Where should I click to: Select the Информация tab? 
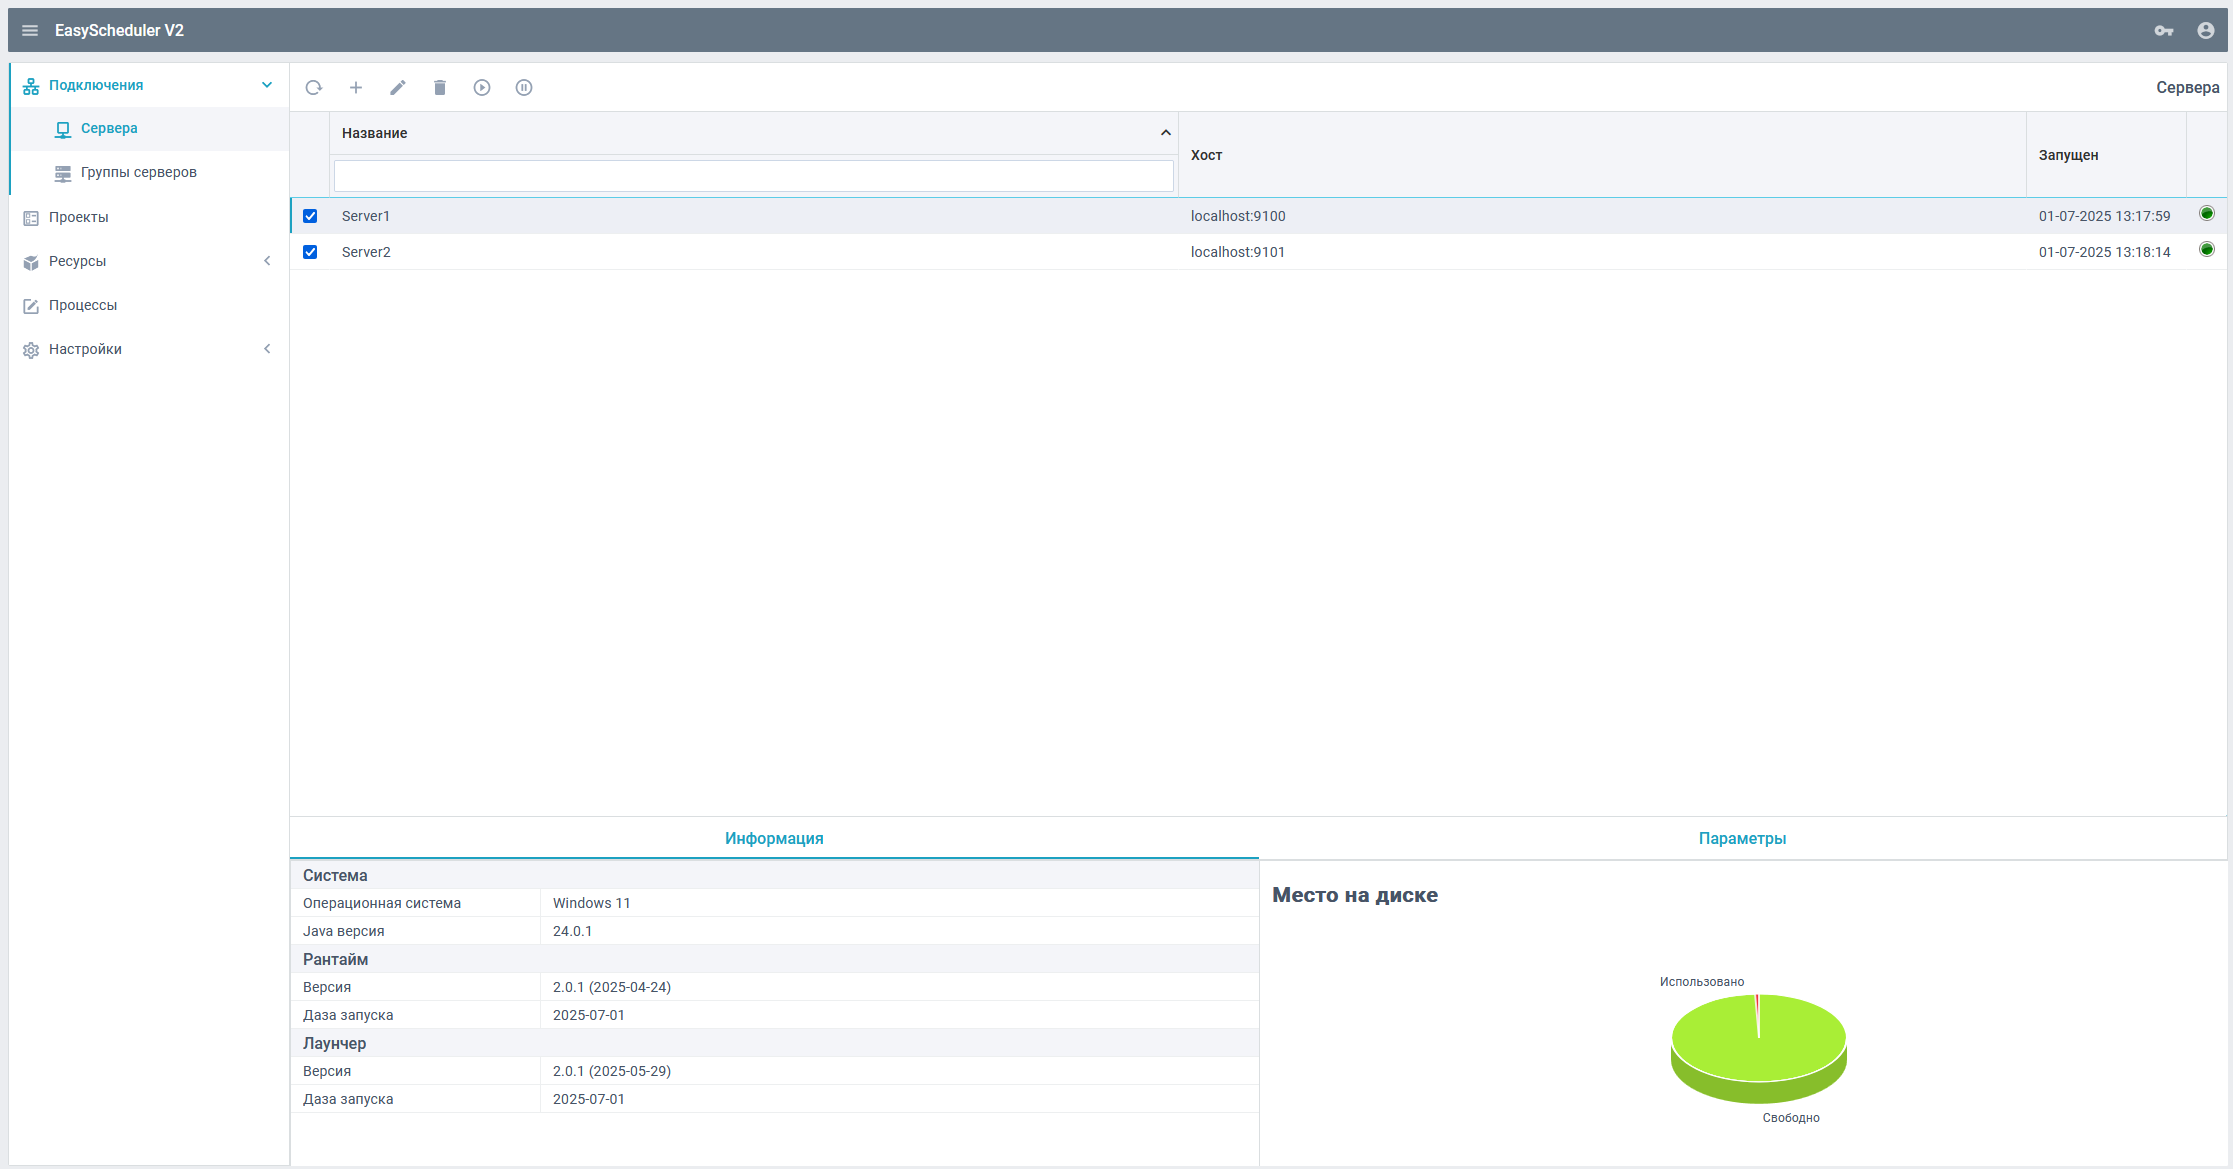coord(774,838)
